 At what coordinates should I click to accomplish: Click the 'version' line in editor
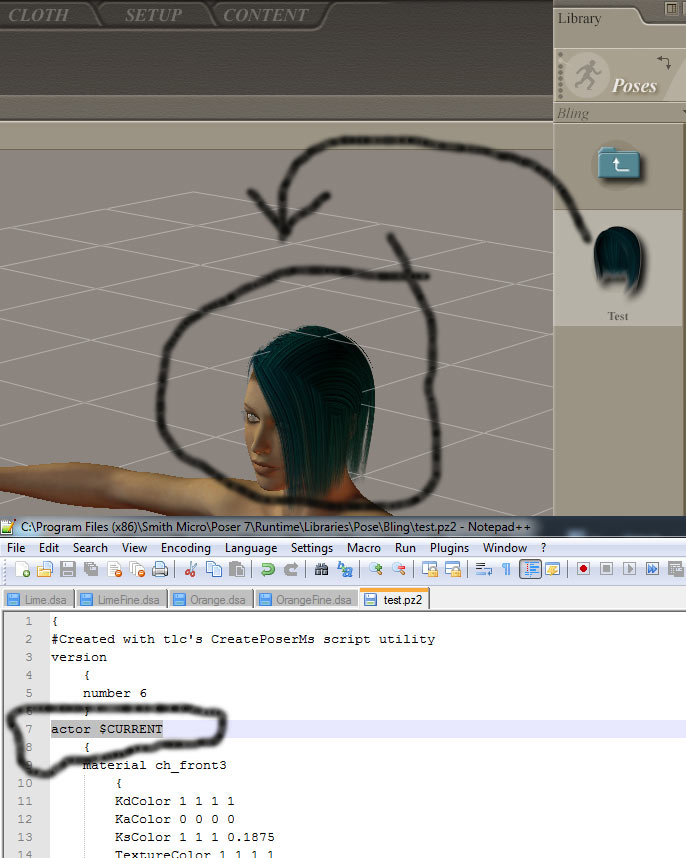(79, 657)
